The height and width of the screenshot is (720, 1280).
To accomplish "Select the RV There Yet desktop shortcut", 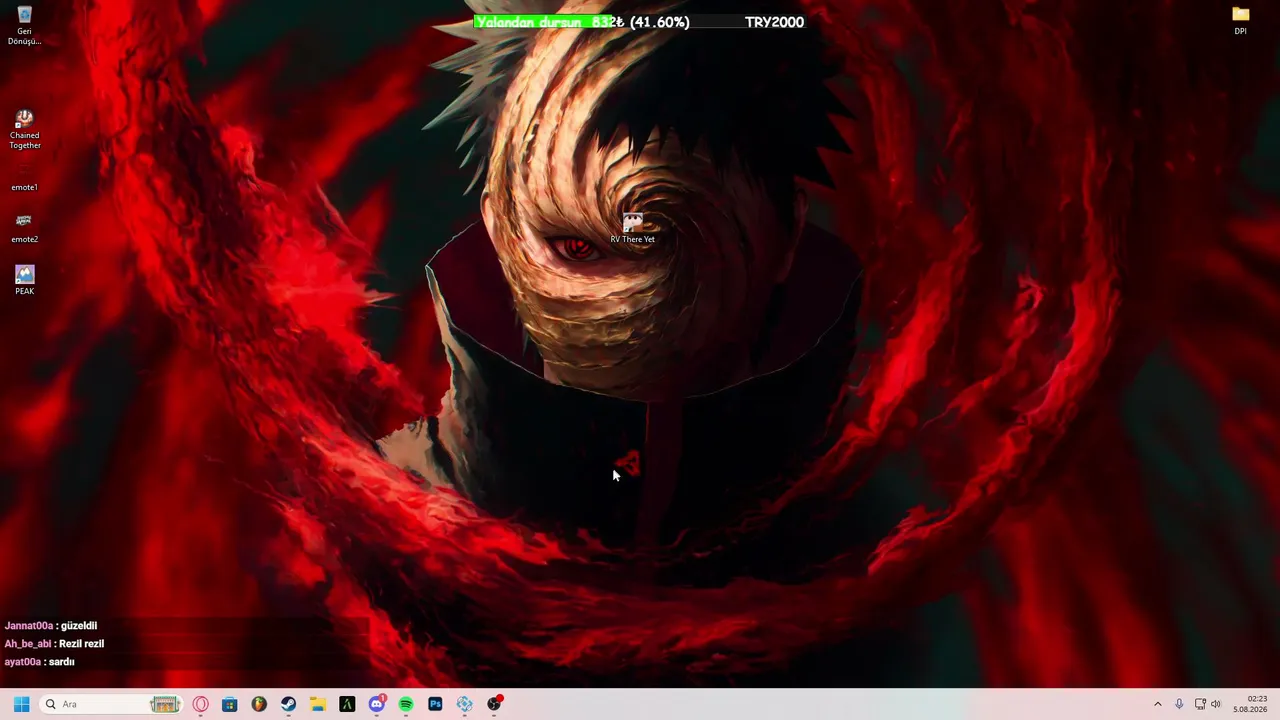I will tap(632, 228).
